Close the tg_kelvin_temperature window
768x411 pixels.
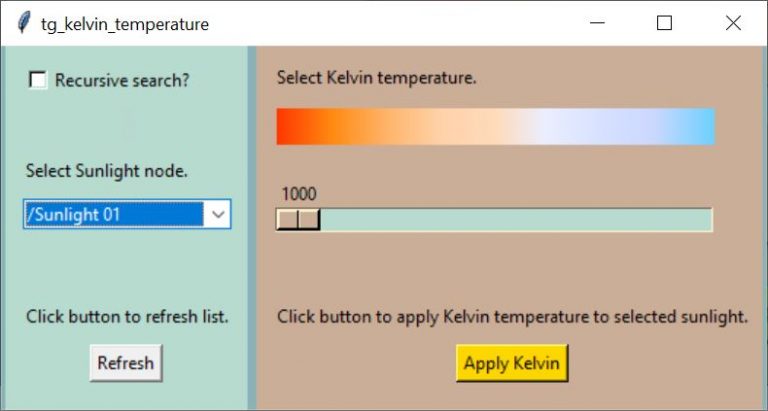tap(733, 23)
